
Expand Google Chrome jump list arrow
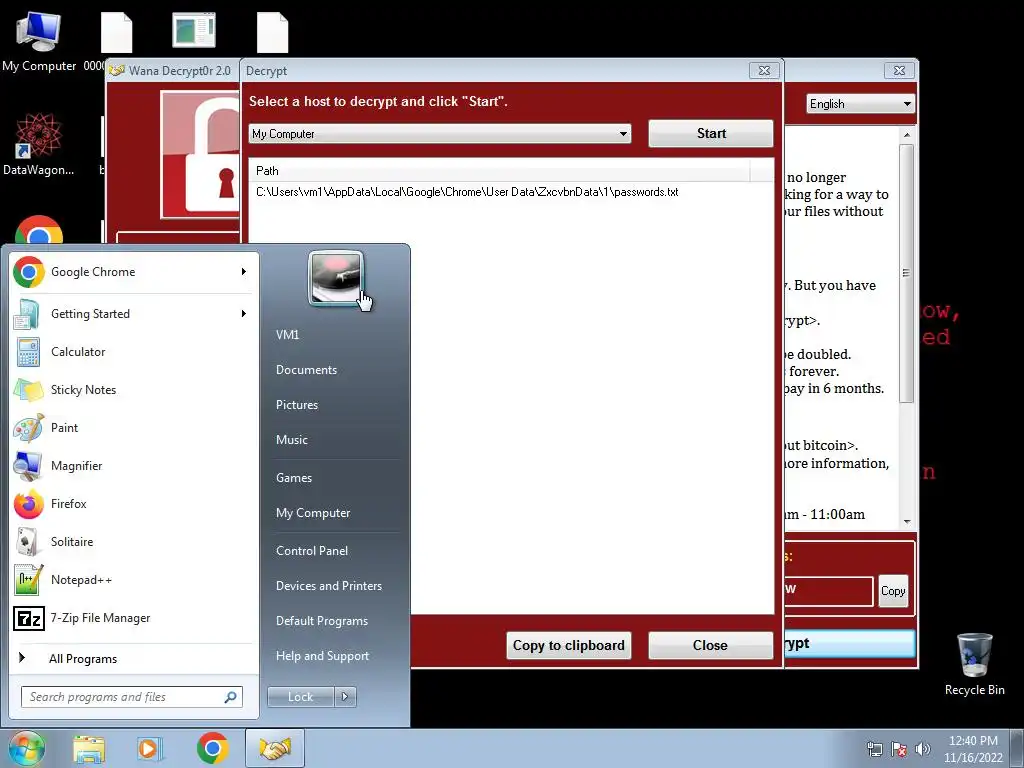(x=244, y=272)
